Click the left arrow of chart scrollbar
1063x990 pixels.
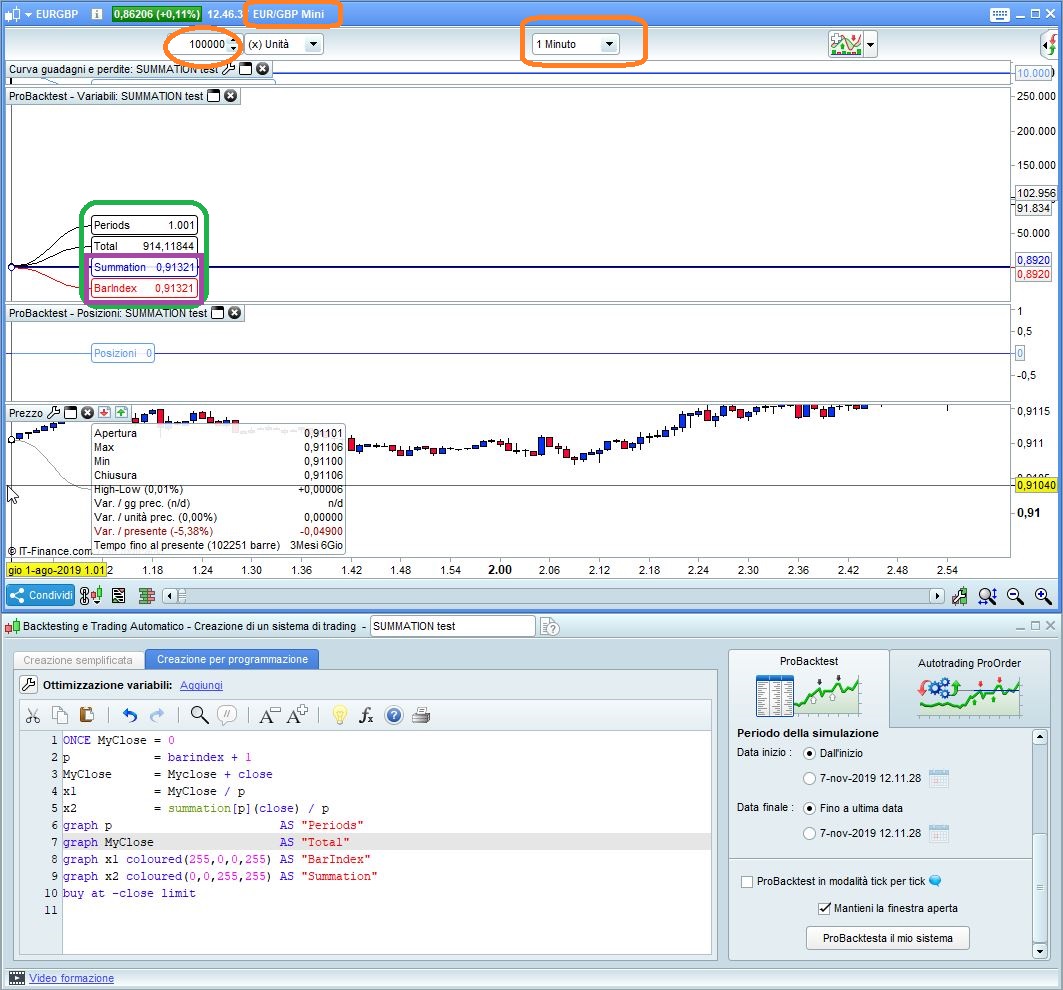(169, 596)
